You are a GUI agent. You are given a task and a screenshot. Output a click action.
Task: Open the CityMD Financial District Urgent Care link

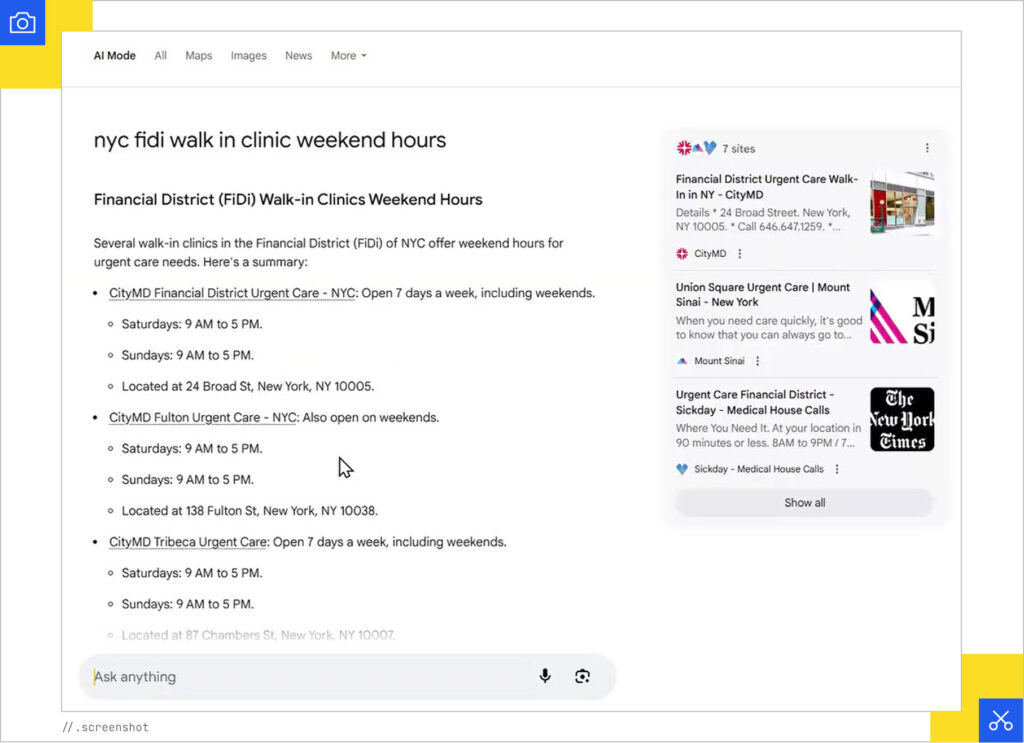[230, 293]
